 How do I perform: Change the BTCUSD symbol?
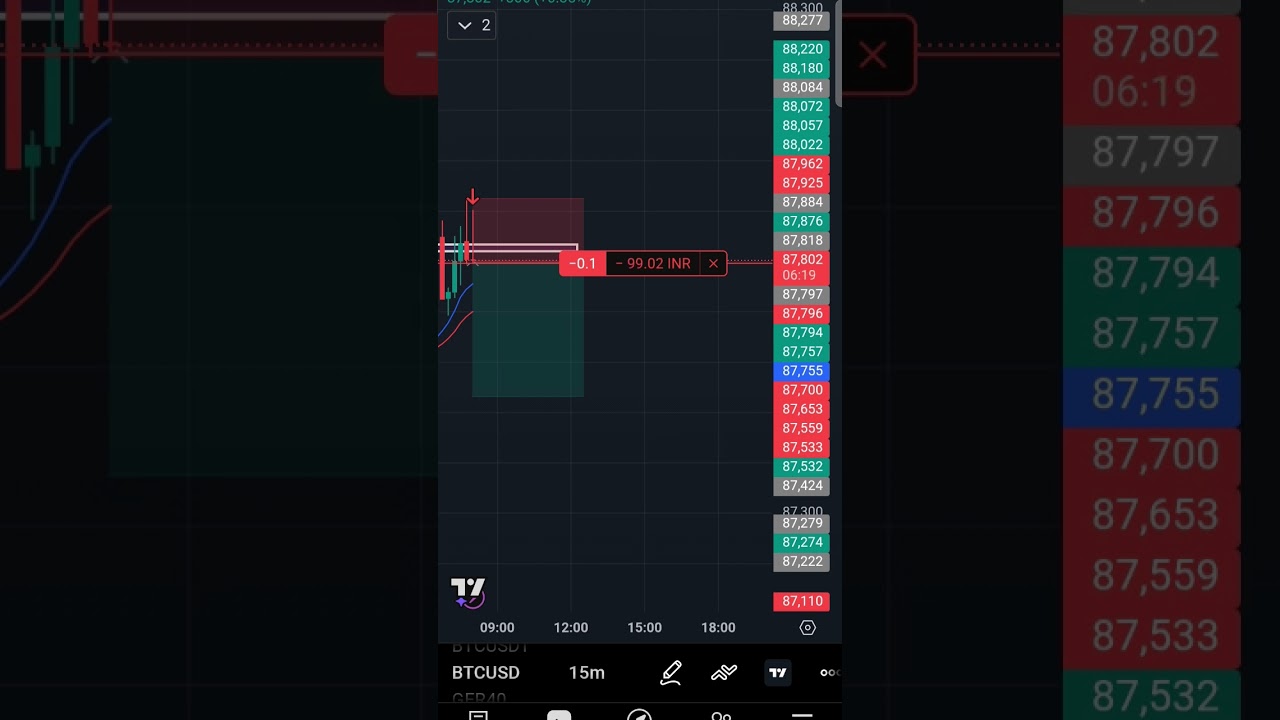(x=486, y=673)
